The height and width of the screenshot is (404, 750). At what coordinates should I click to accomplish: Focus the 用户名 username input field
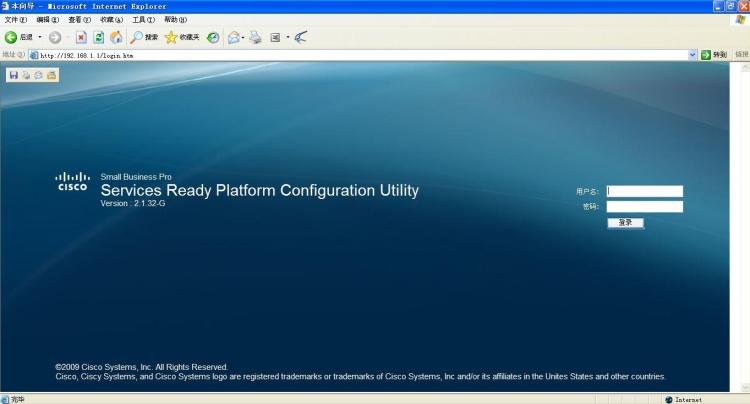point(645,191)
